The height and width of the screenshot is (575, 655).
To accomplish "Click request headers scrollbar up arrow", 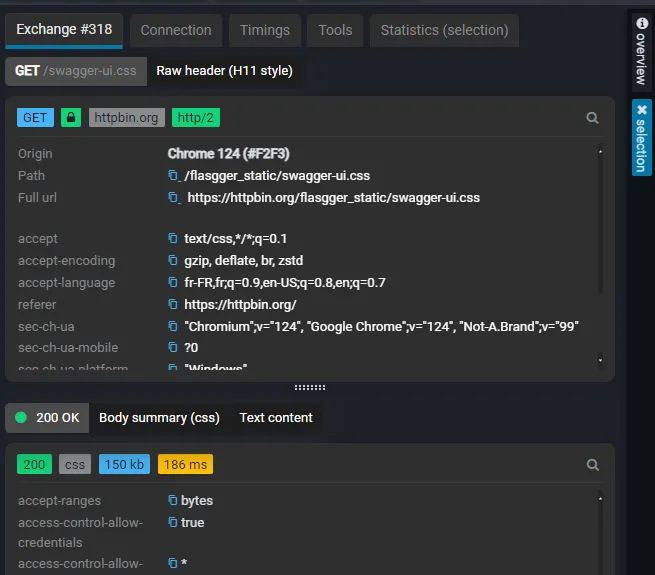I will tap(600, 152).
